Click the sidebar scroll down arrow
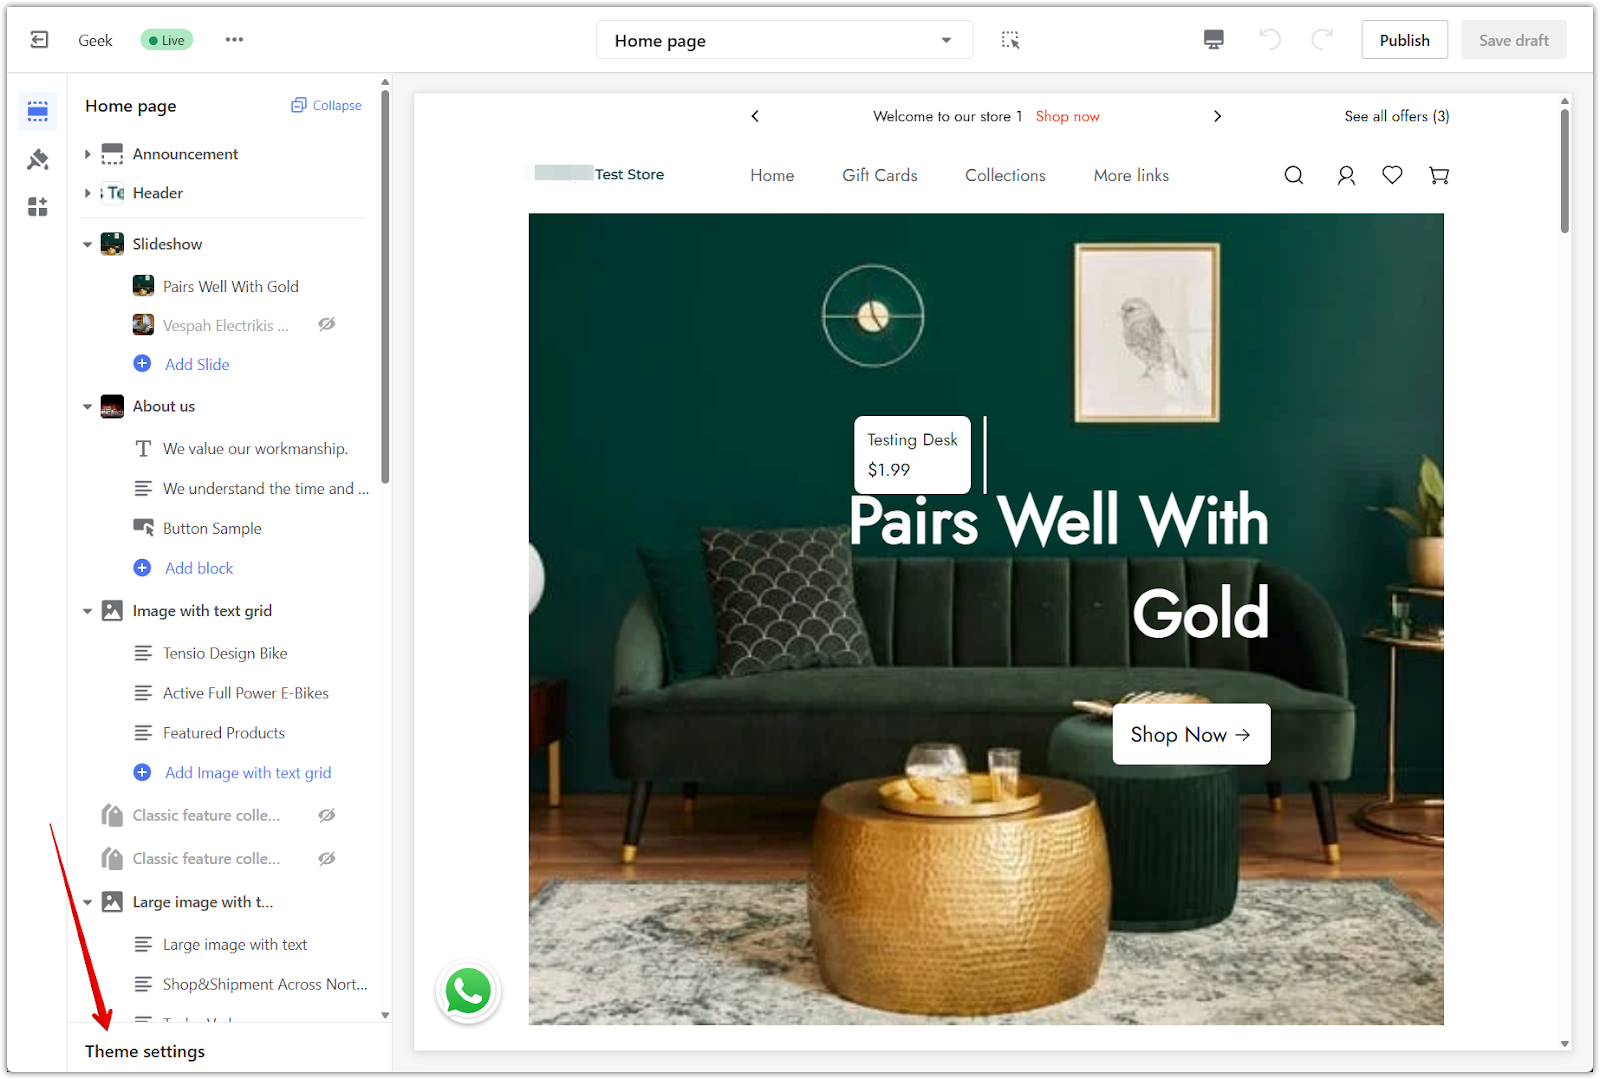The image size is (1600, 1079). [x=385, y=1015]
